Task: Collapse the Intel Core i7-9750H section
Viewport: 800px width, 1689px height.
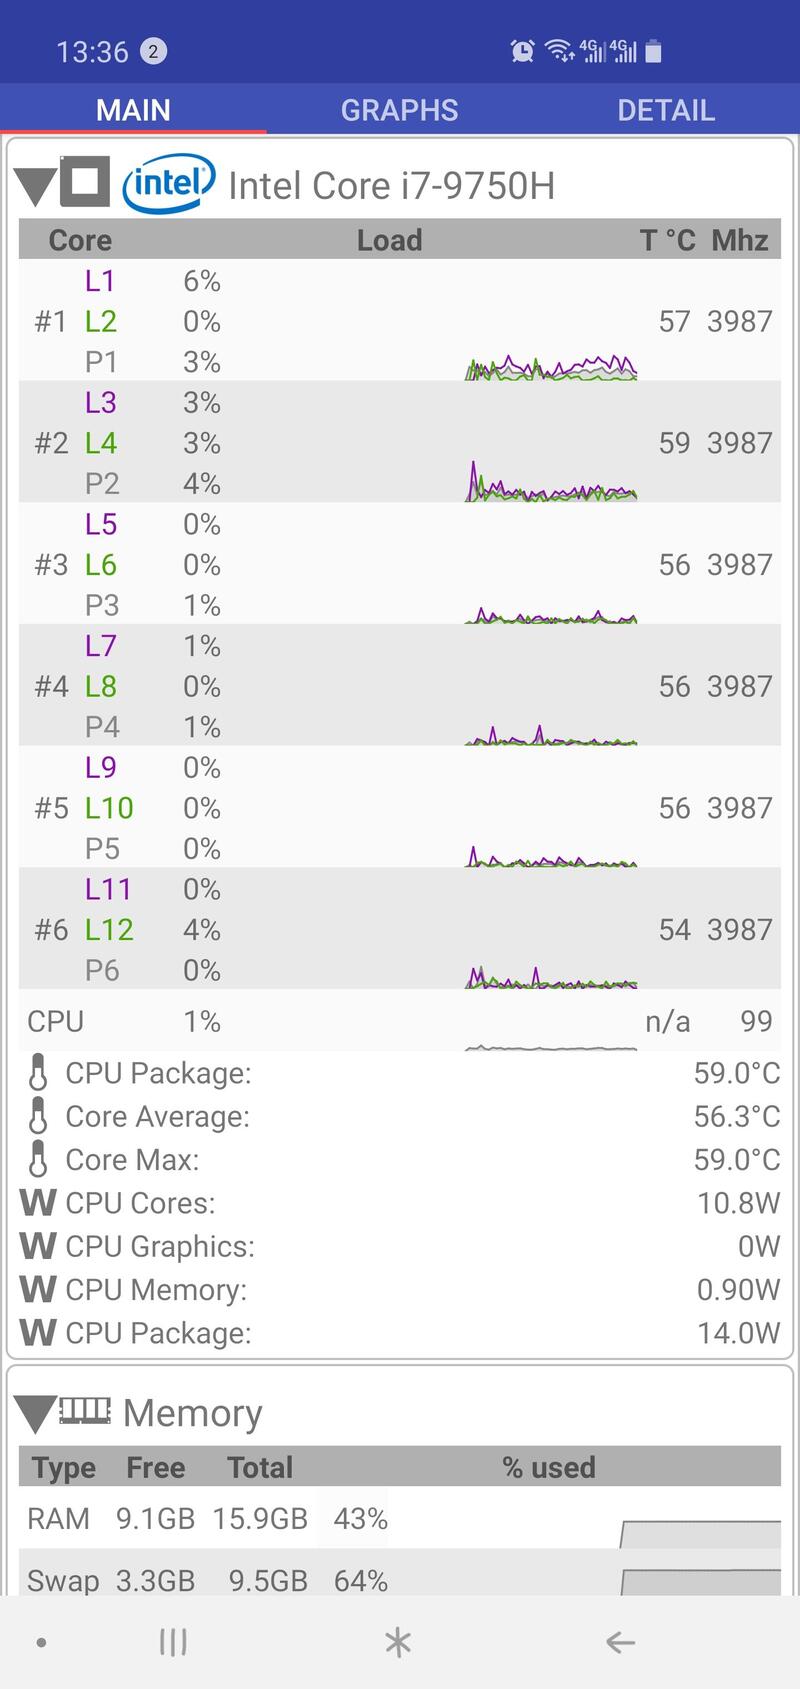Action: tap(35, 185)
